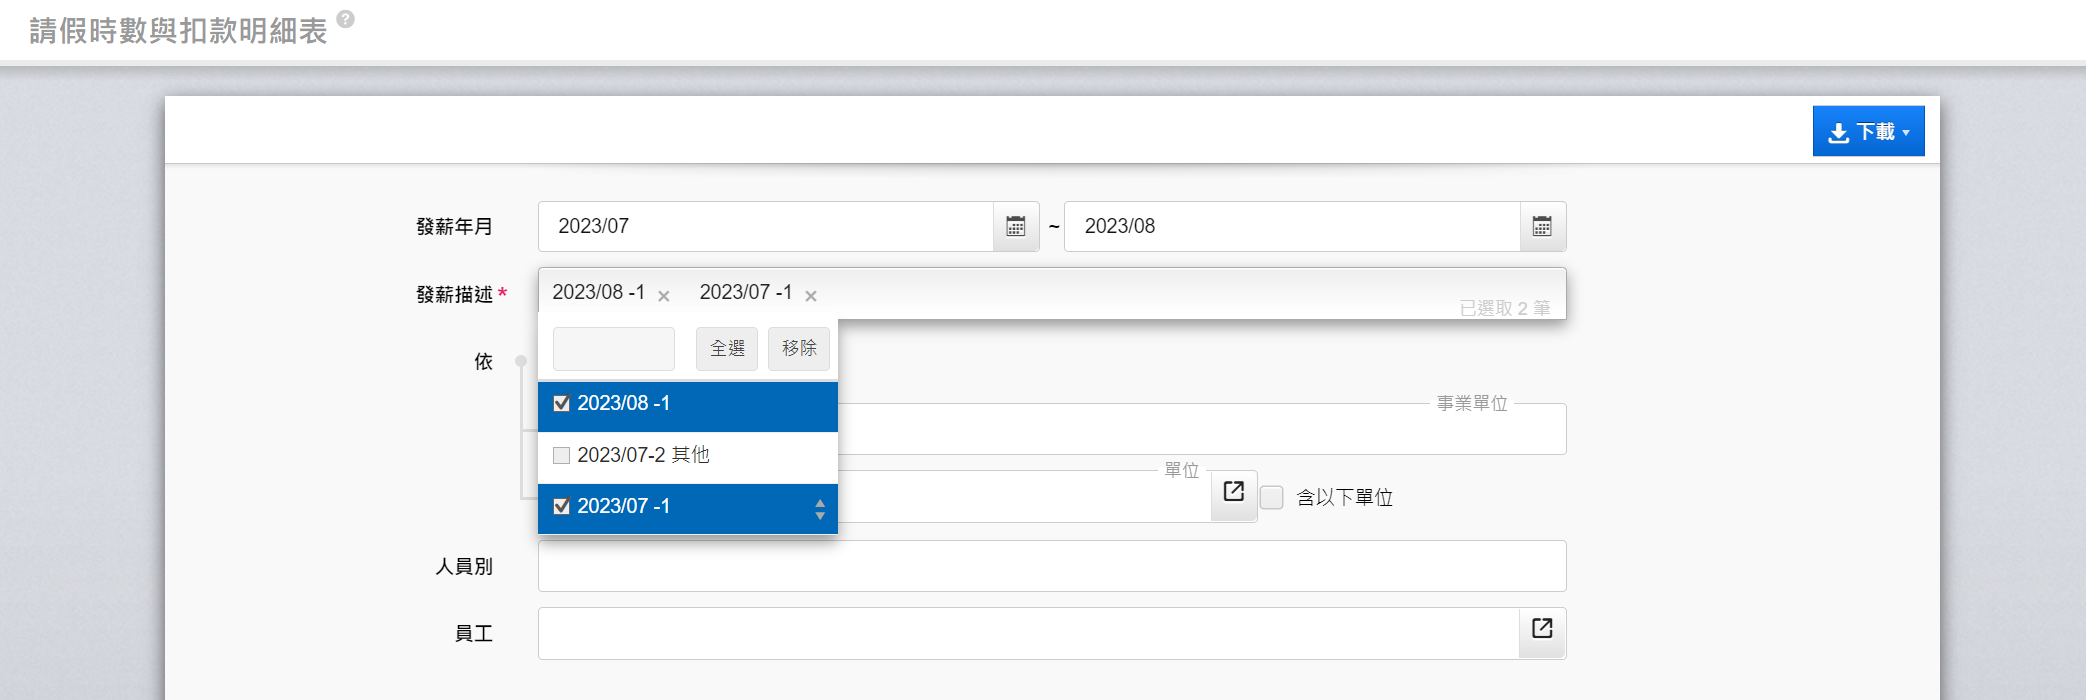The image size is (2086, 700).
Task: Click the 發薪年月 start field 2023/07
Action: coord(765,227)
